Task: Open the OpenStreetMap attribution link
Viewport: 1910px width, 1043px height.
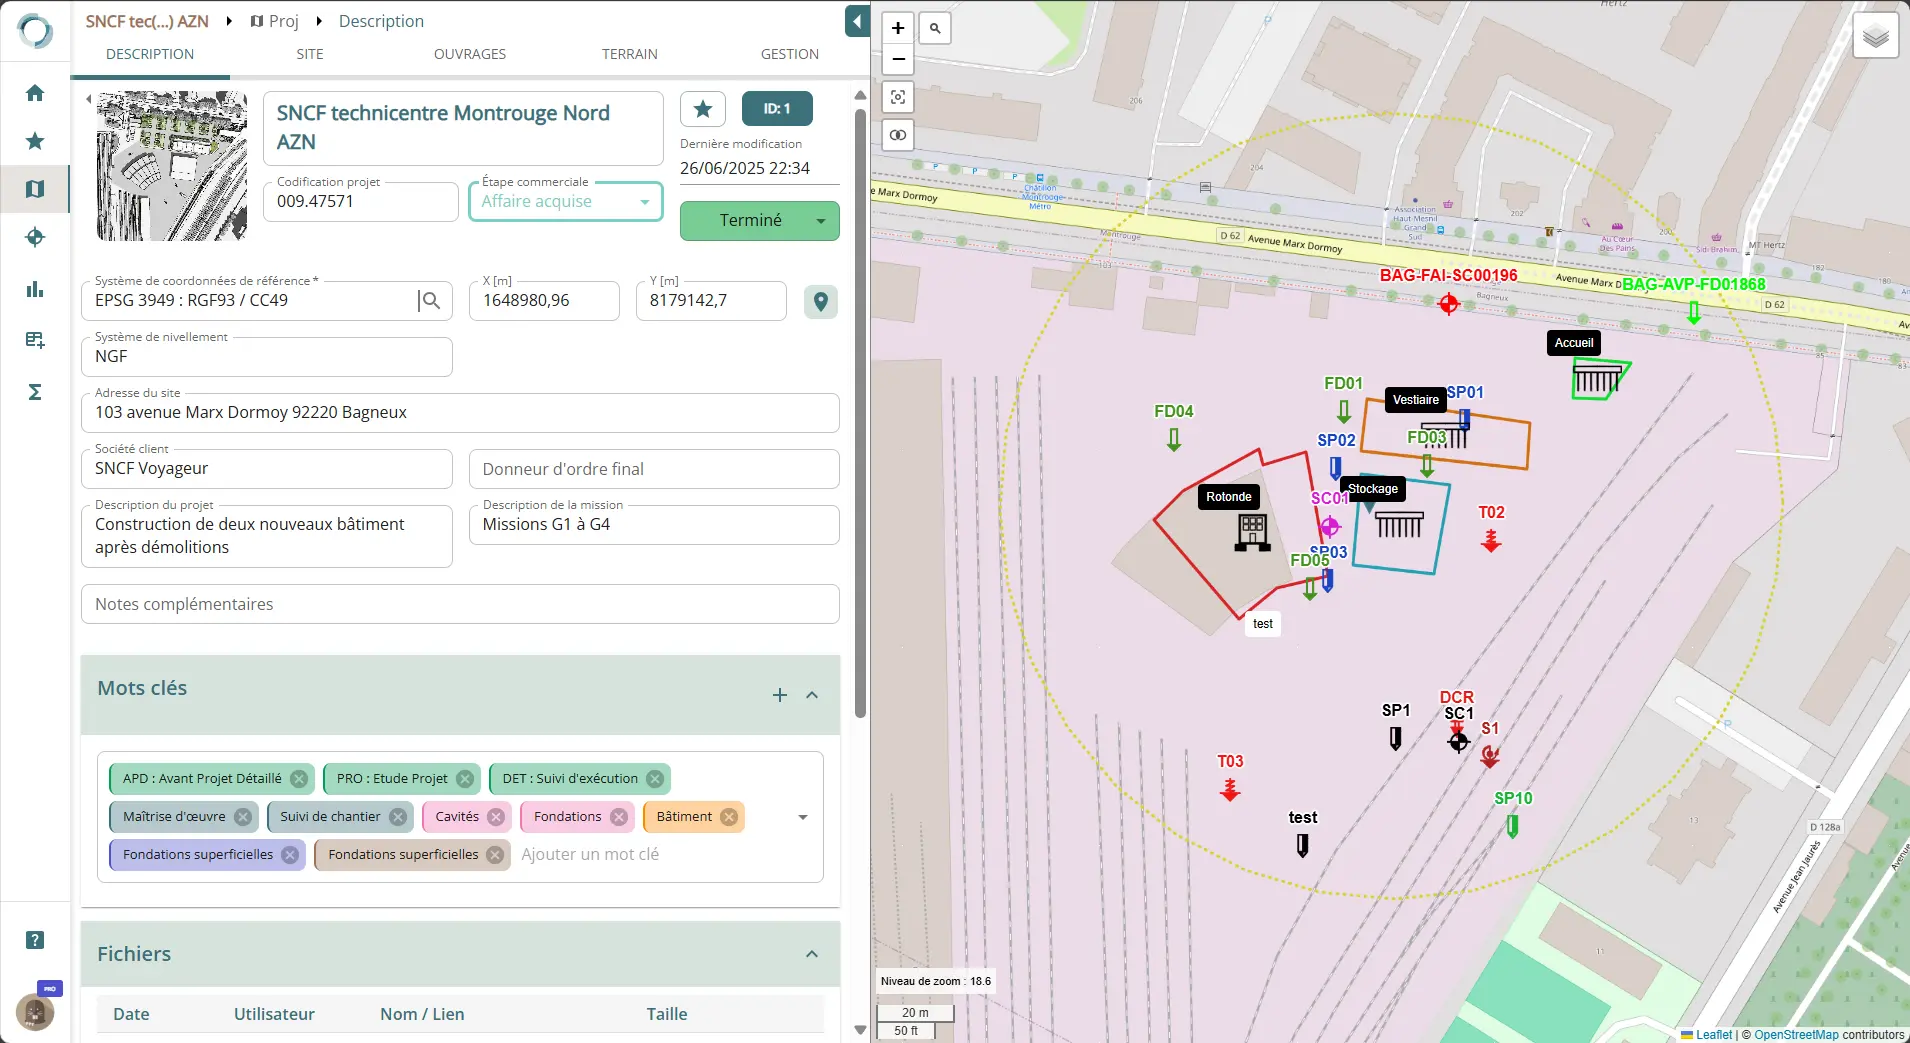Action: click(x=1795, y=1035)
